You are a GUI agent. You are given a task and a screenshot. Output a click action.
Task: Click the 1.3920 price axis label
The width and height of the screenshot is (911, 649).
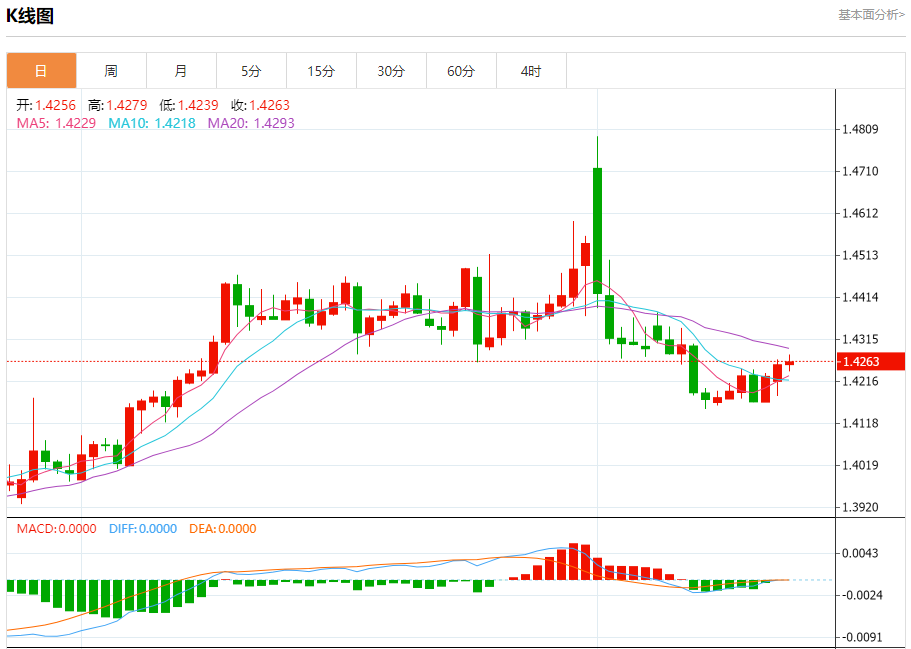(x=860, y=507)
